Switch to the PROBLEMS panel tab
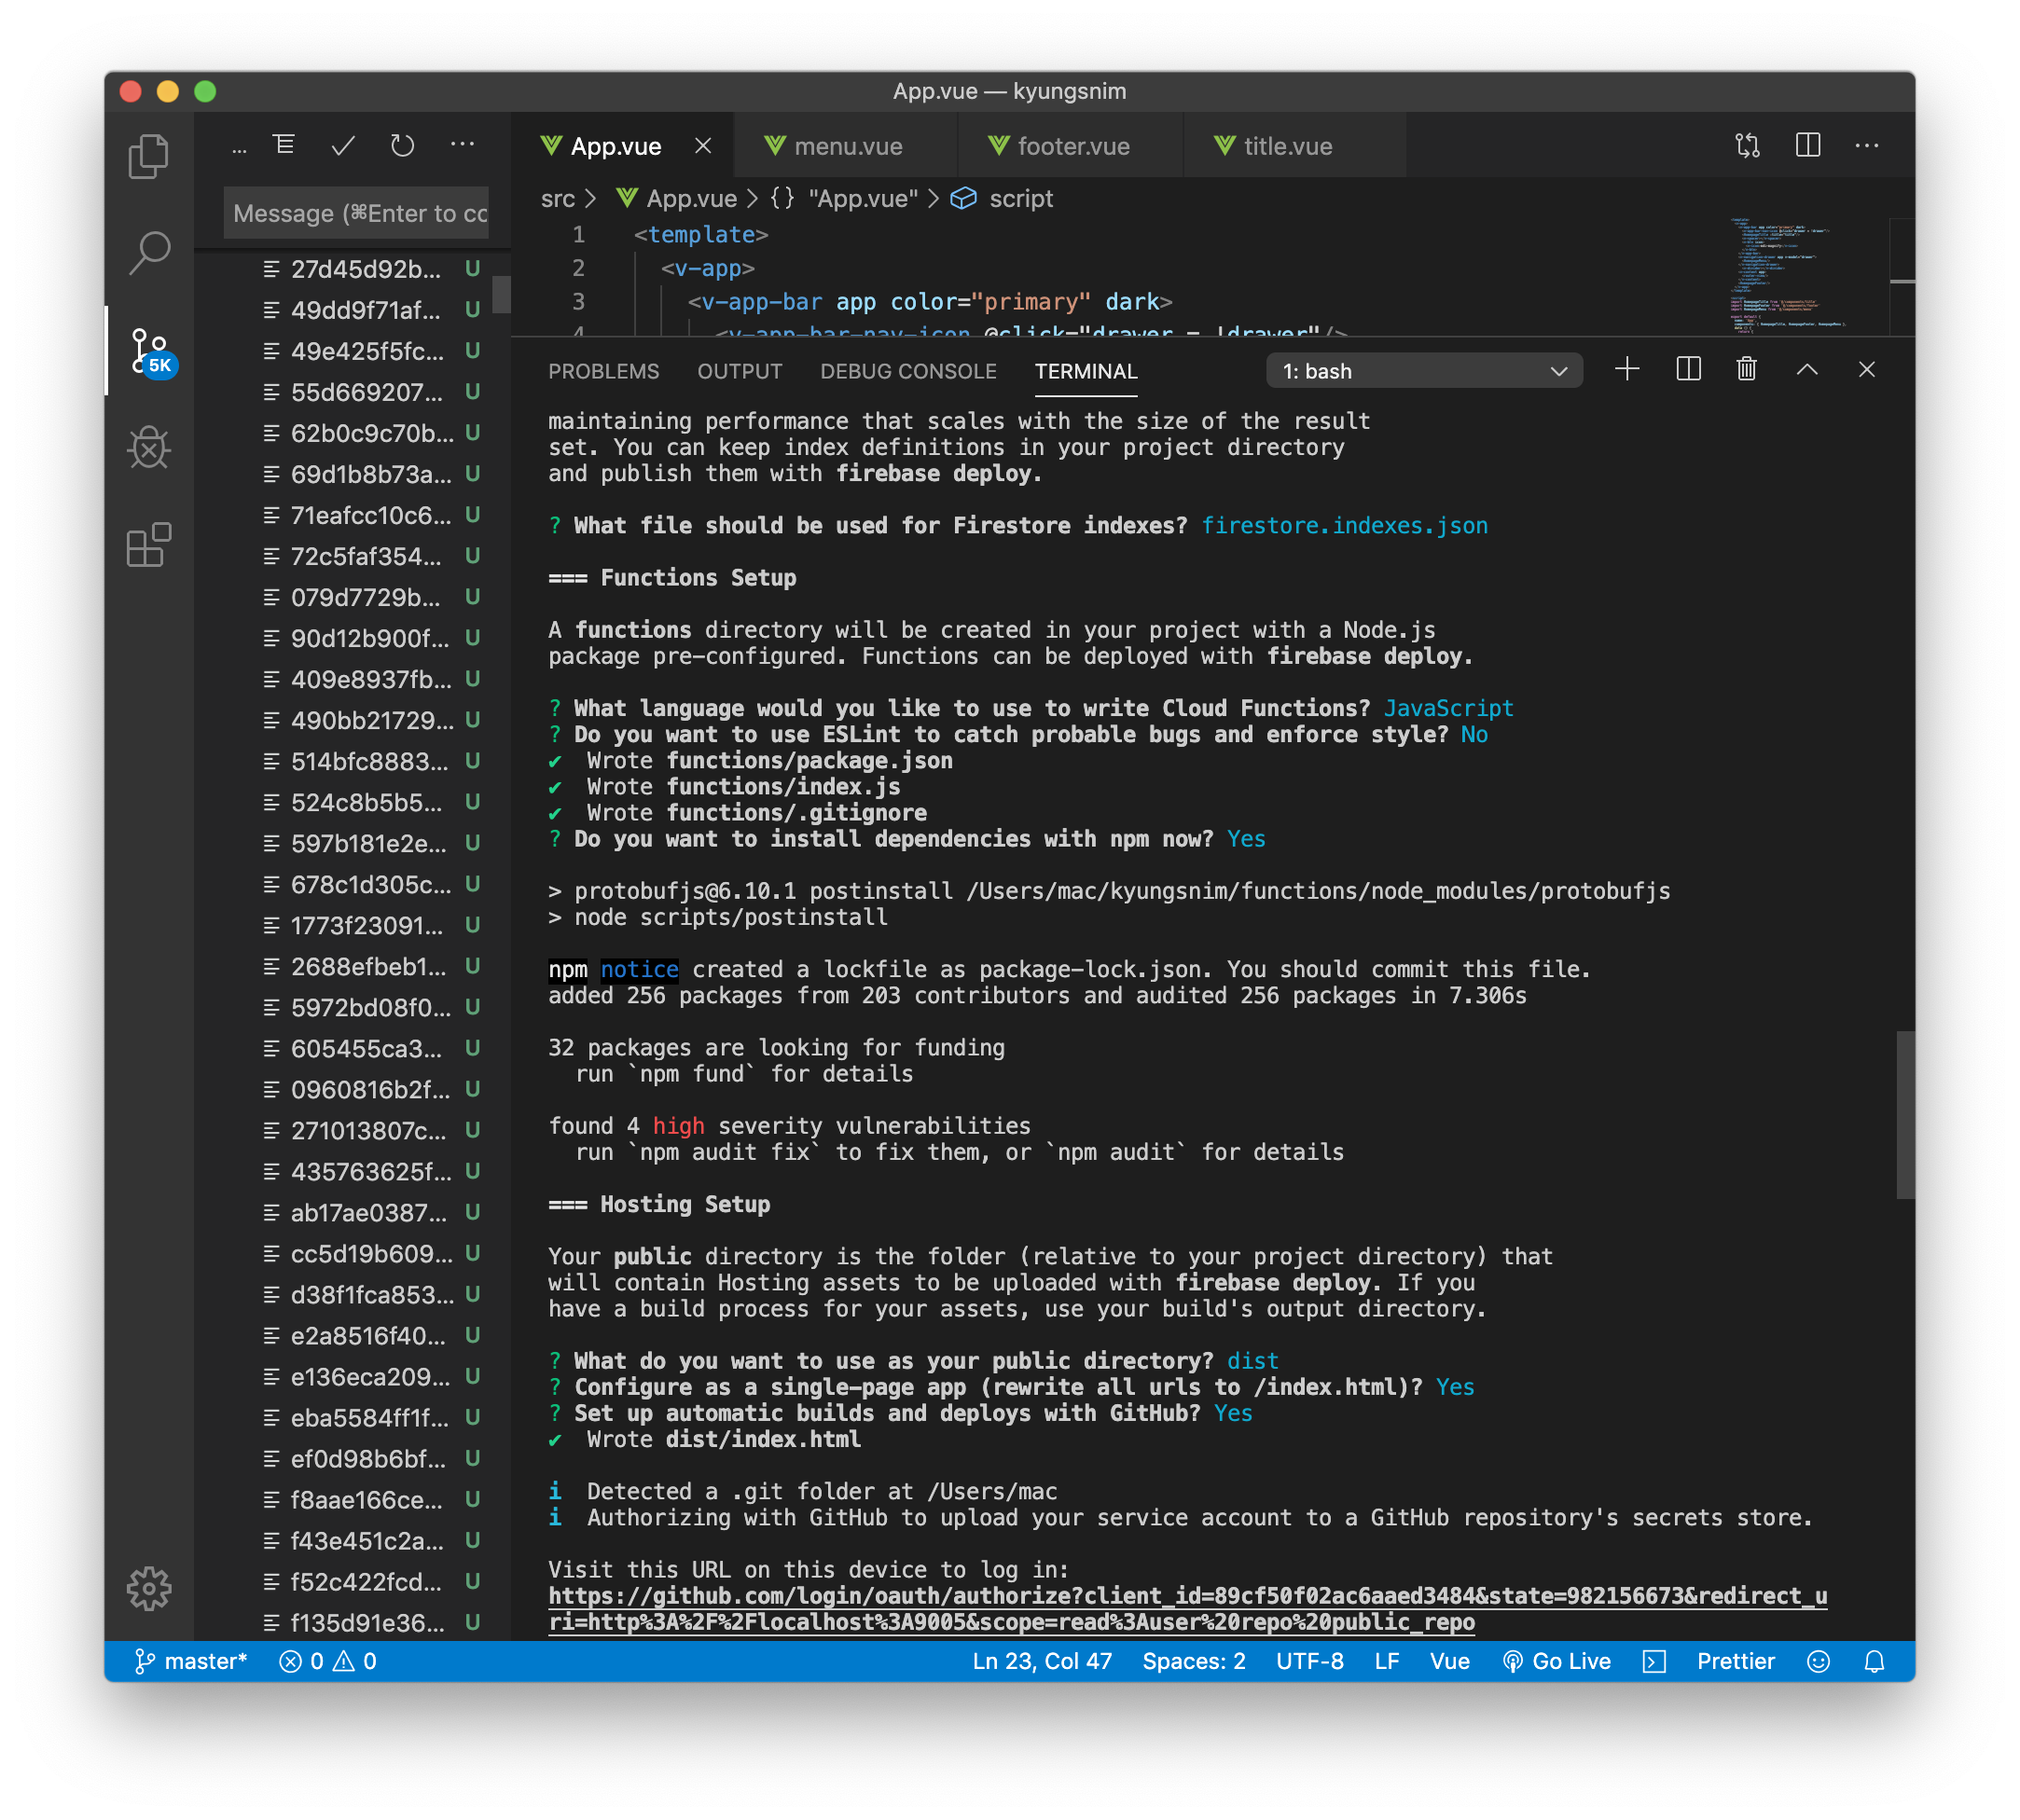 (603, 371)
